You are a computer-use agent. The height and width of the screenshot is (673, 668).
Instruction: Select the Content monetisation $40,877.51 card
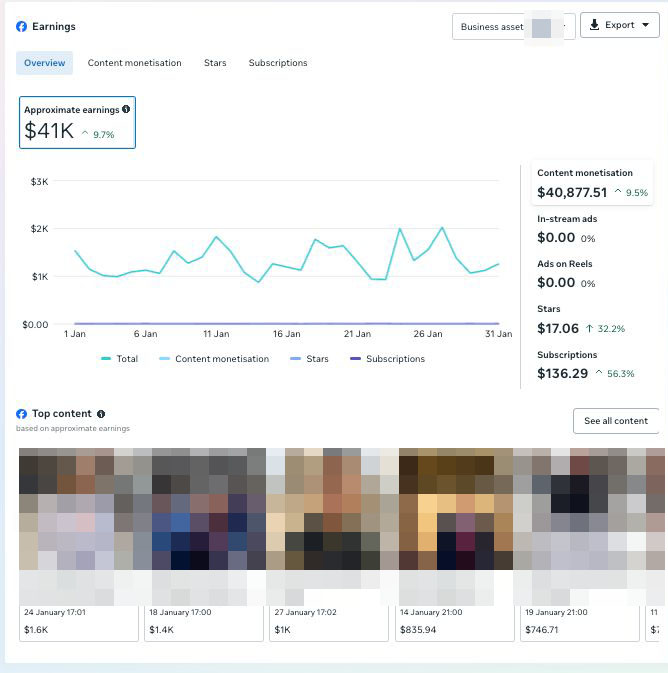(x=592, y=184)
